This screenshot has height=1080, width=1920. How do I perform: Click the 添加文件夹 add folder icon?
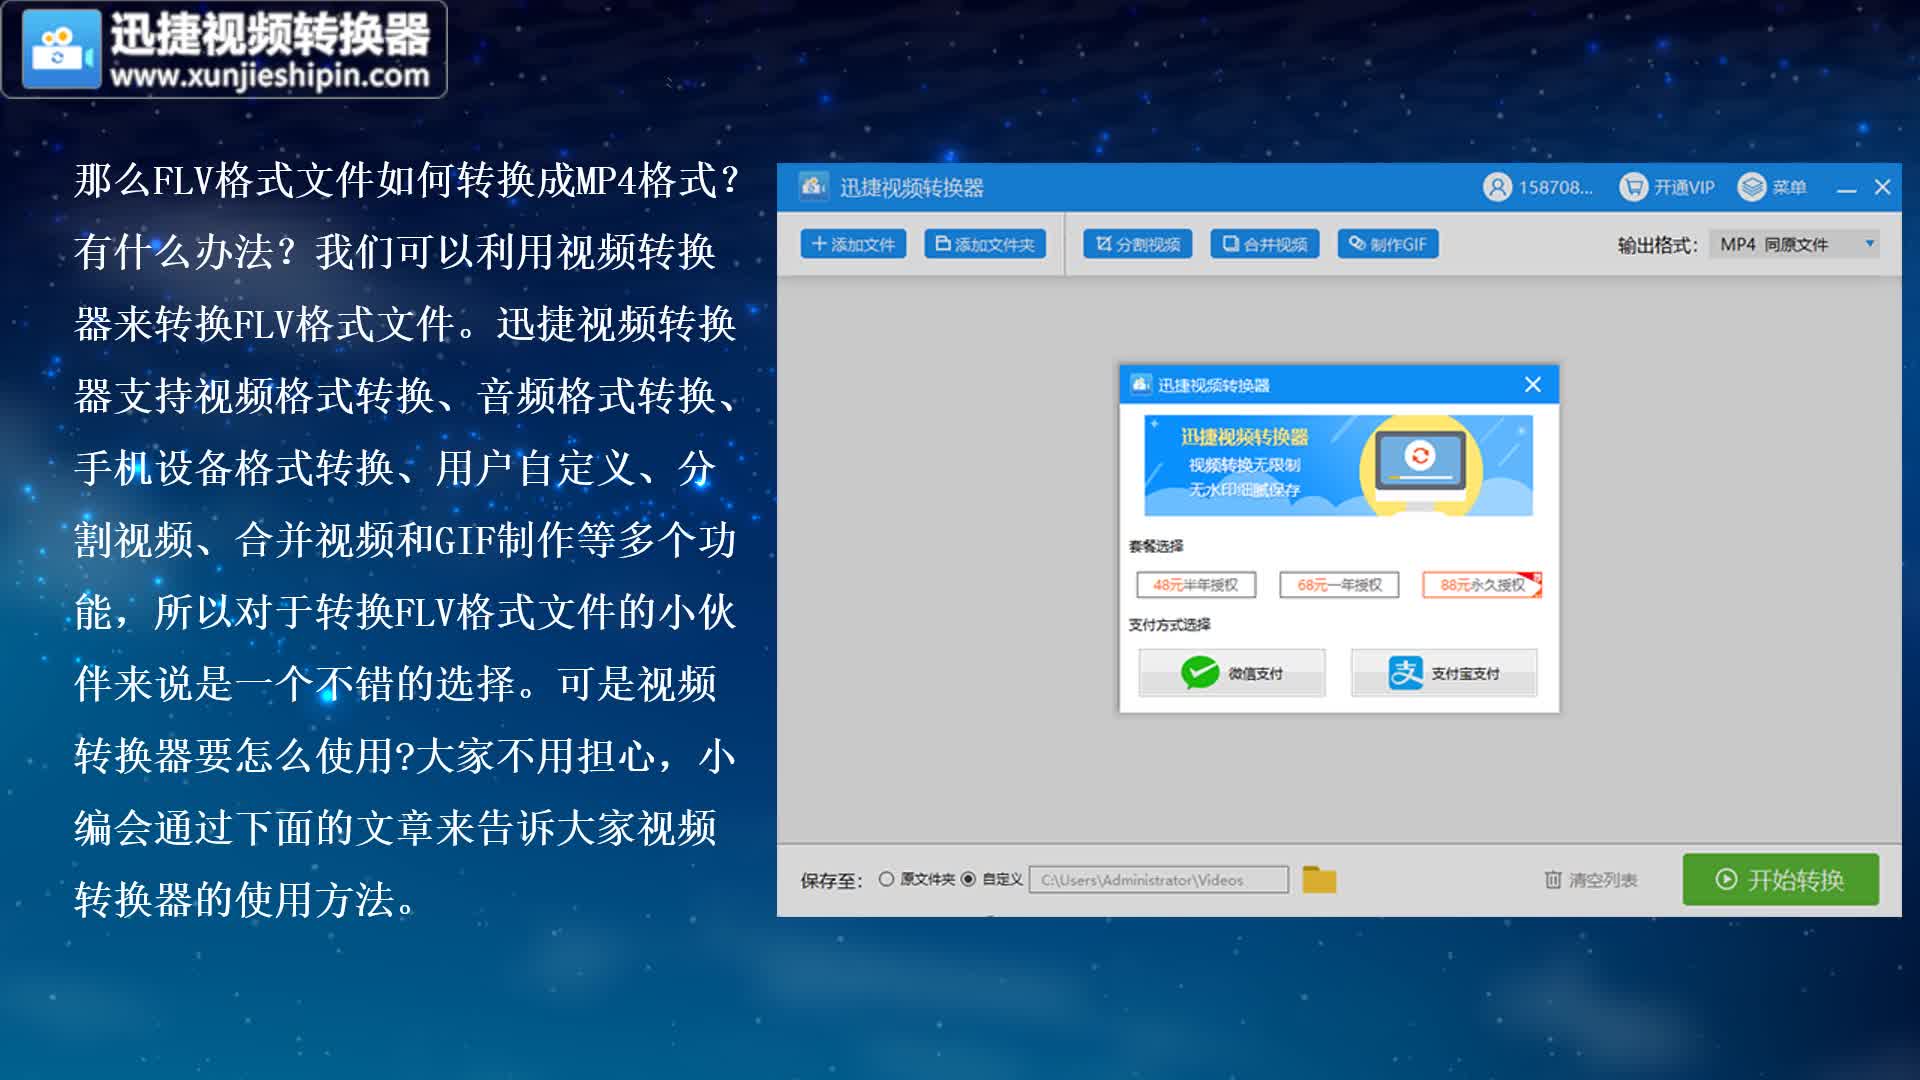click(x=943, y=243)
